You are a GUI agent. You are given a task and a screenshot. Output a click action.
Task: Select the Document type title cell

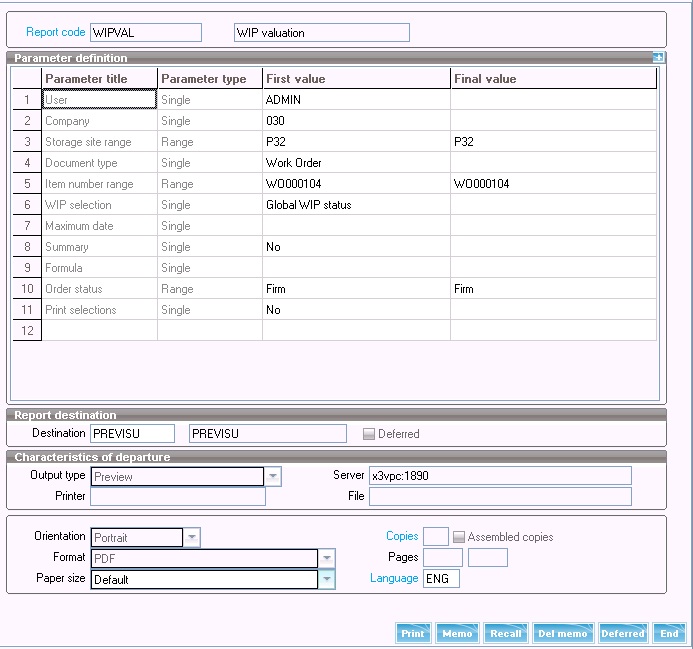(x=99, y=163)
